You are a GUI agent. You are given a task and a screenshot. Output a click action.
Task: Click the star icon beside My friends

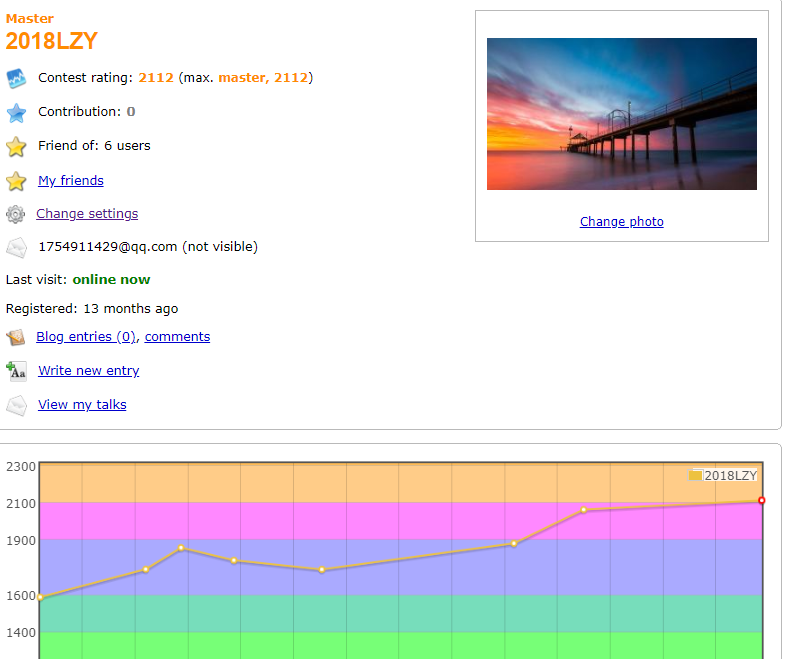coord(16,181)
